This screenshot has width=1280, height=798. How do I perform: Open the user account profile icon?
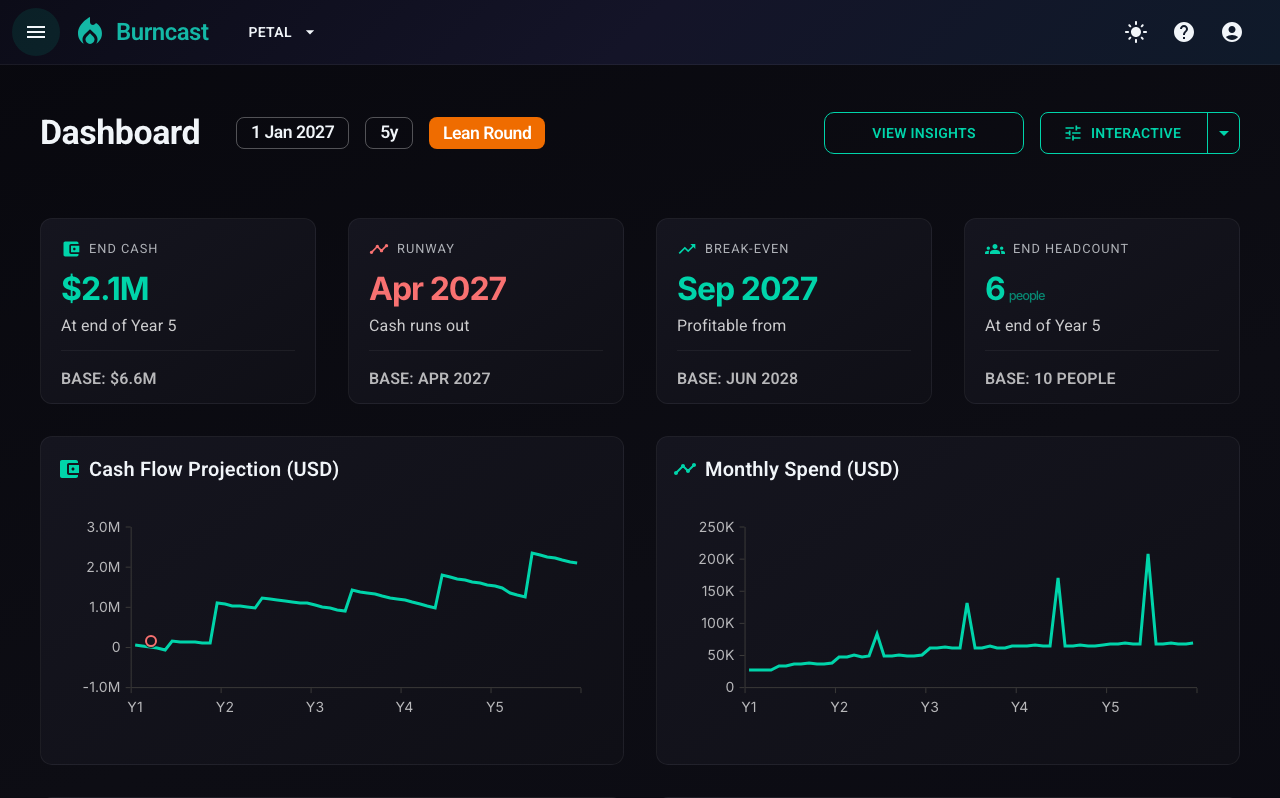1232,32
